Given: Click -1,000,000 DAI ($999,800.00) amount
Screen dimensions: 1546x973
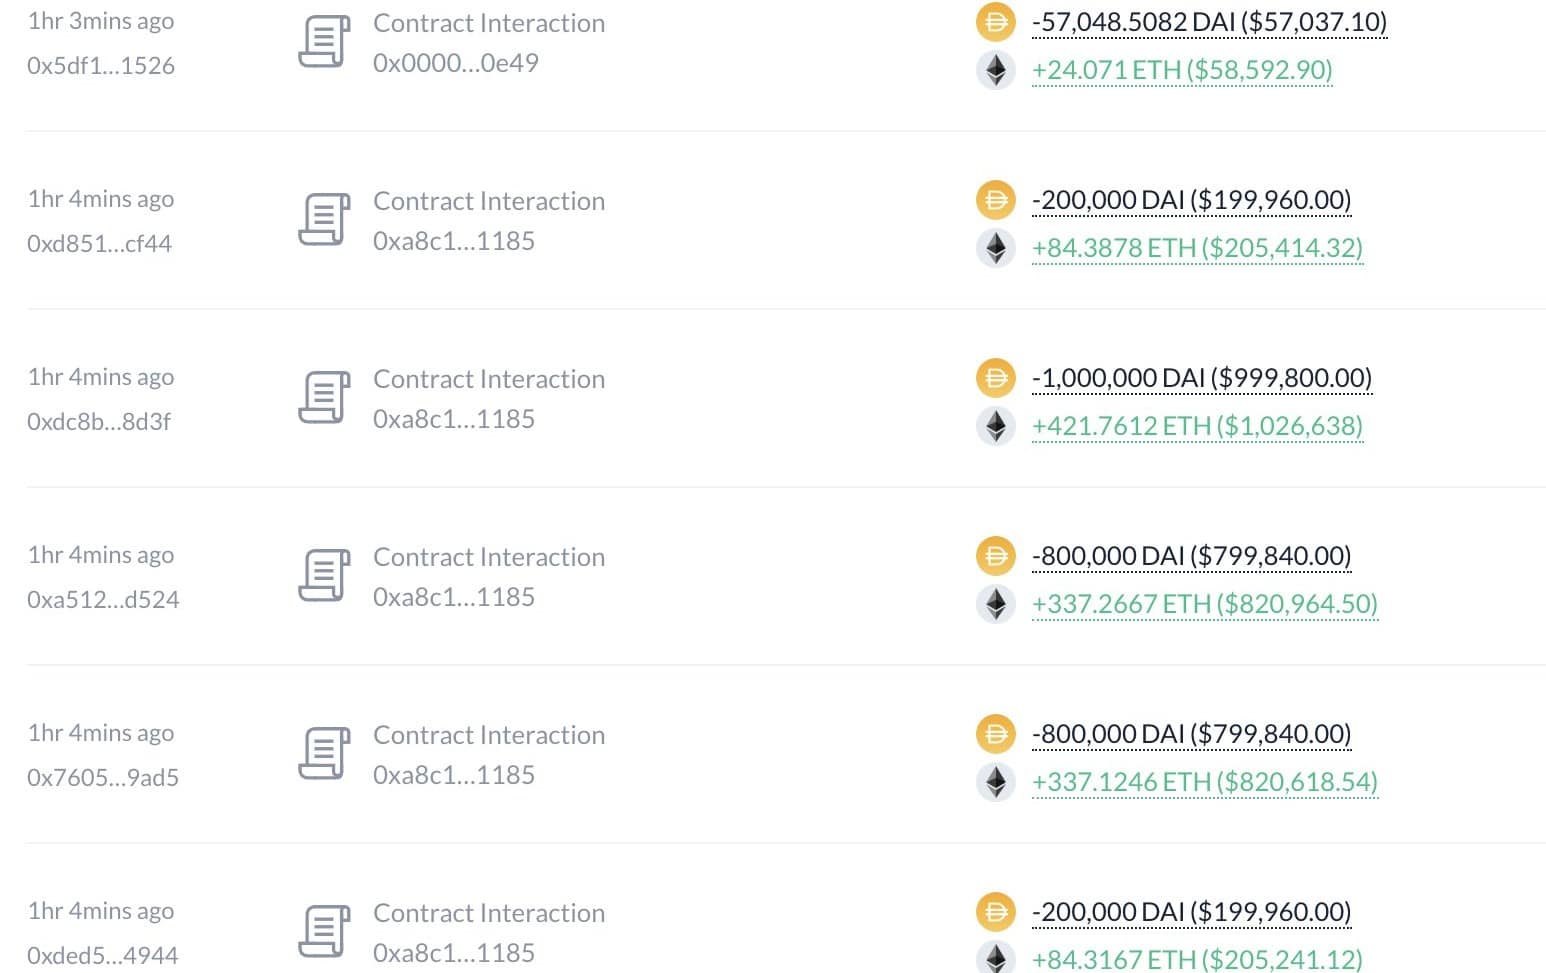Looking at the screenshot, I should (1201, 378).
